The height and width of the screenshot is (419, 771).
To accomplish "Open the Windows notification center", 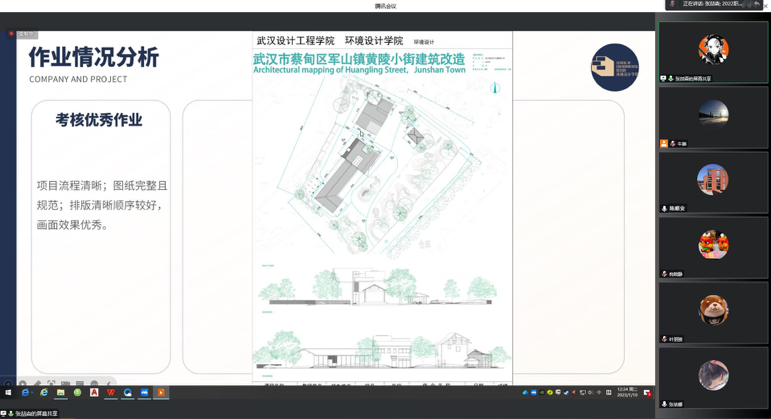I will [647, 393].
